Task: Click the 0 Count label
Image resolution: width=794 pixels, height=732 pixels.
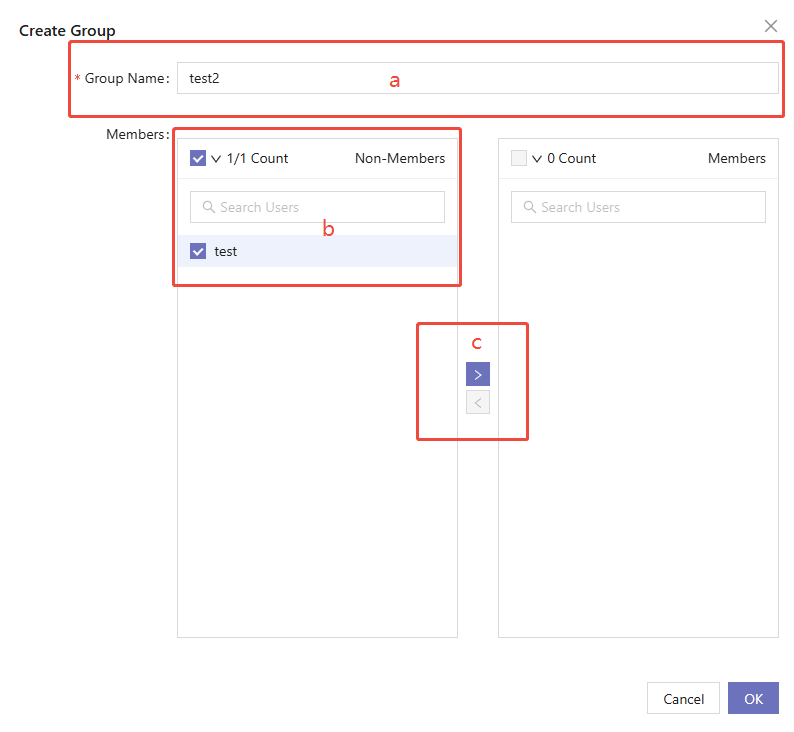Action: [571, 158]
